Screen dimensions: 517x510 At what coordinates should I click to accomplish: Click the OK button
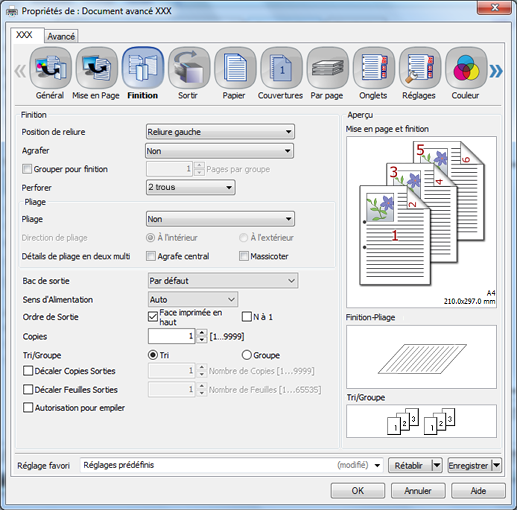358,491
